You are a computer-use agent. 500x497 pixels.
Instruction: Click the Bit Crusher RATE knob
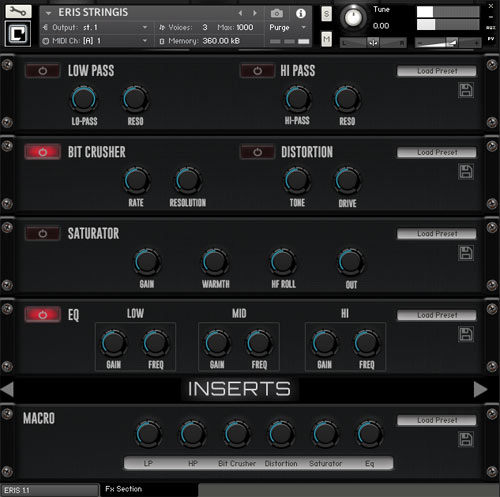click(136, 181)
